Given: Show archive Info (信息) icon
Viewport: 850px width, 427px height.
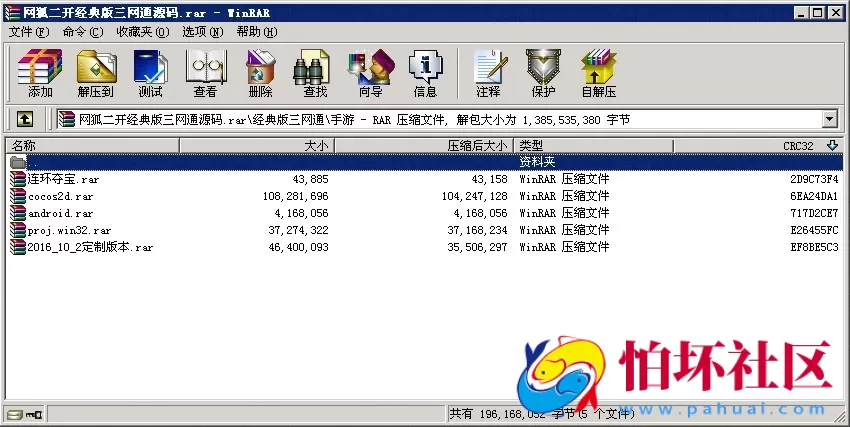Looking at the screenshot, I should coord(426,73).
